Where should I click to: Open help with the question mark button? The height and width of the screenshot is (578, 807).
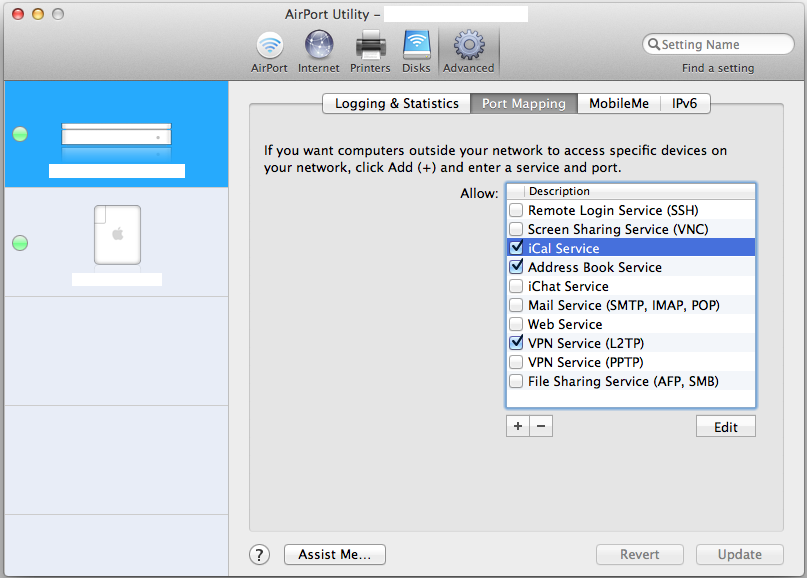coord(259,555)
